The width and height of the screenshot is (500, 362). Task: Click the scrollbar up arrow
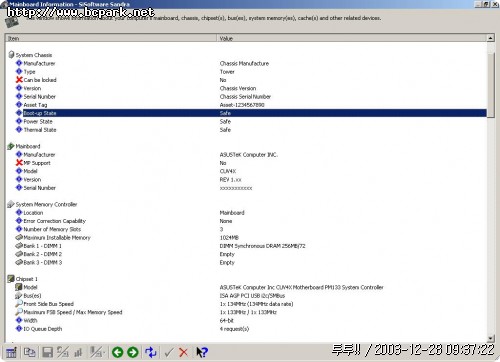click(490, 38)
